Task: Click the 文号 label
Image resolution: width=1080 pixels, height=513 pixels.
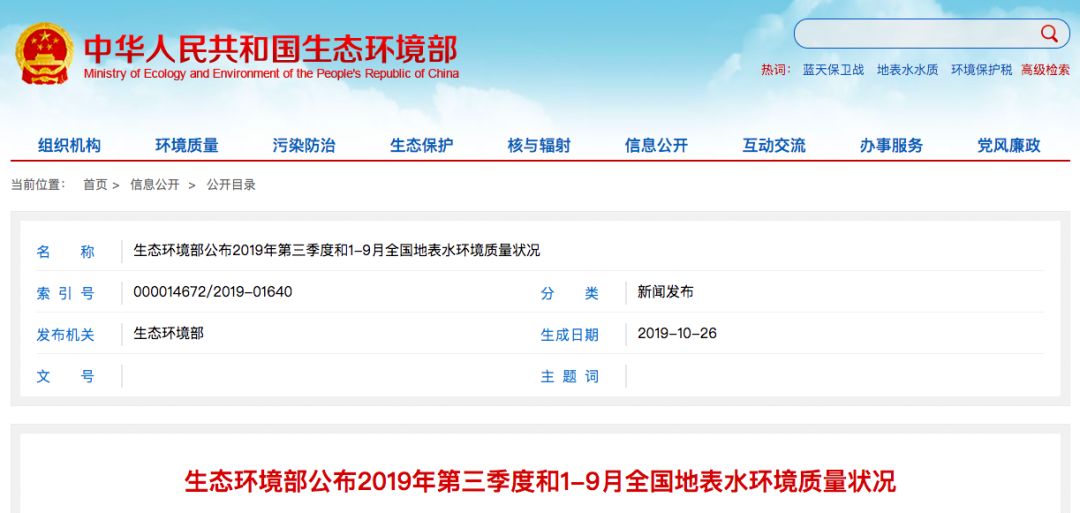Action: point(65,377)
